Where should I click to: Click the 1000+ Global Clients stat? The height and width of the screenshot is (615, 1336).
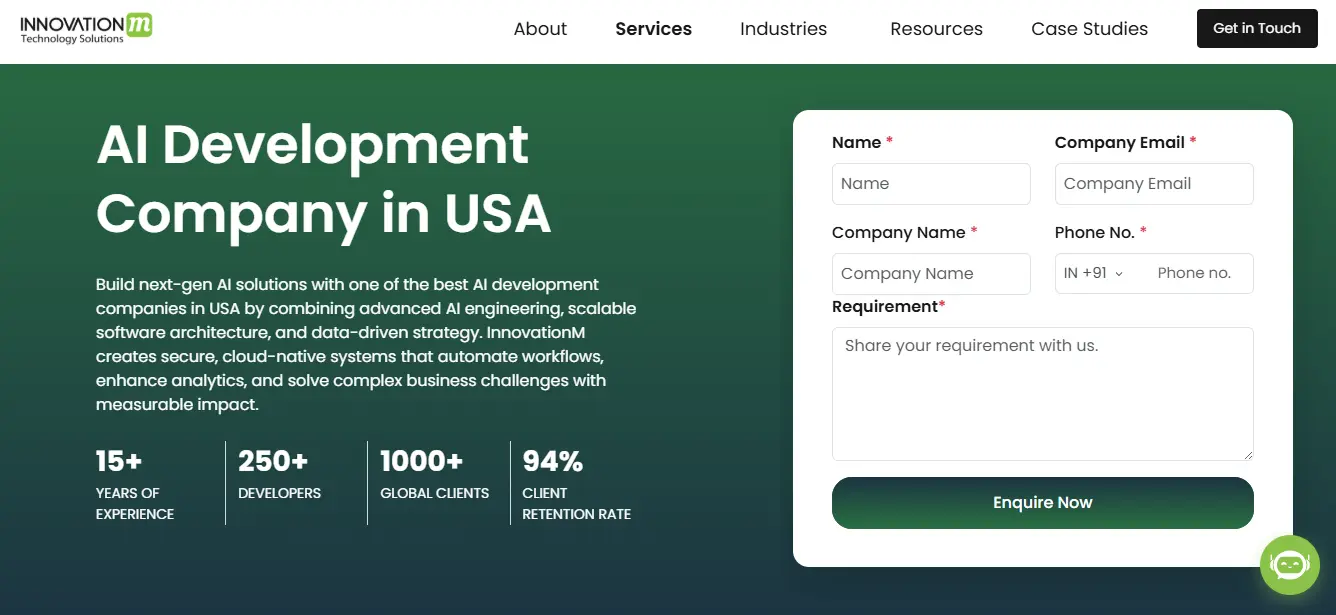tap(435, 474)
